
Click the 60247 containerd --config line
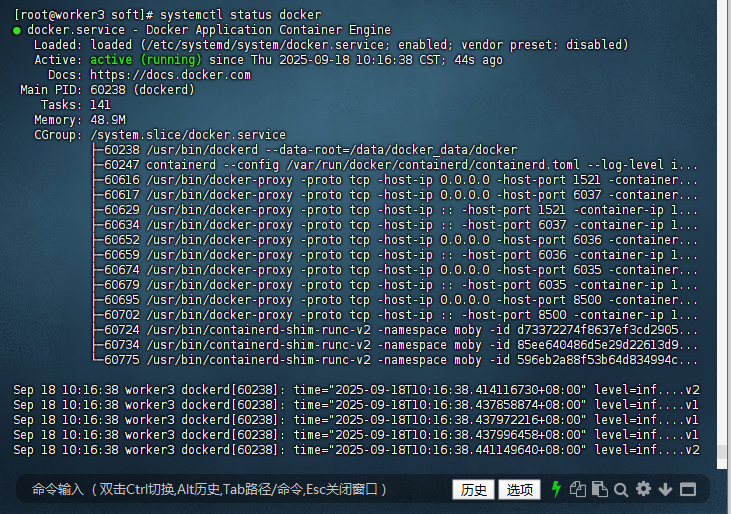(395, 165)
